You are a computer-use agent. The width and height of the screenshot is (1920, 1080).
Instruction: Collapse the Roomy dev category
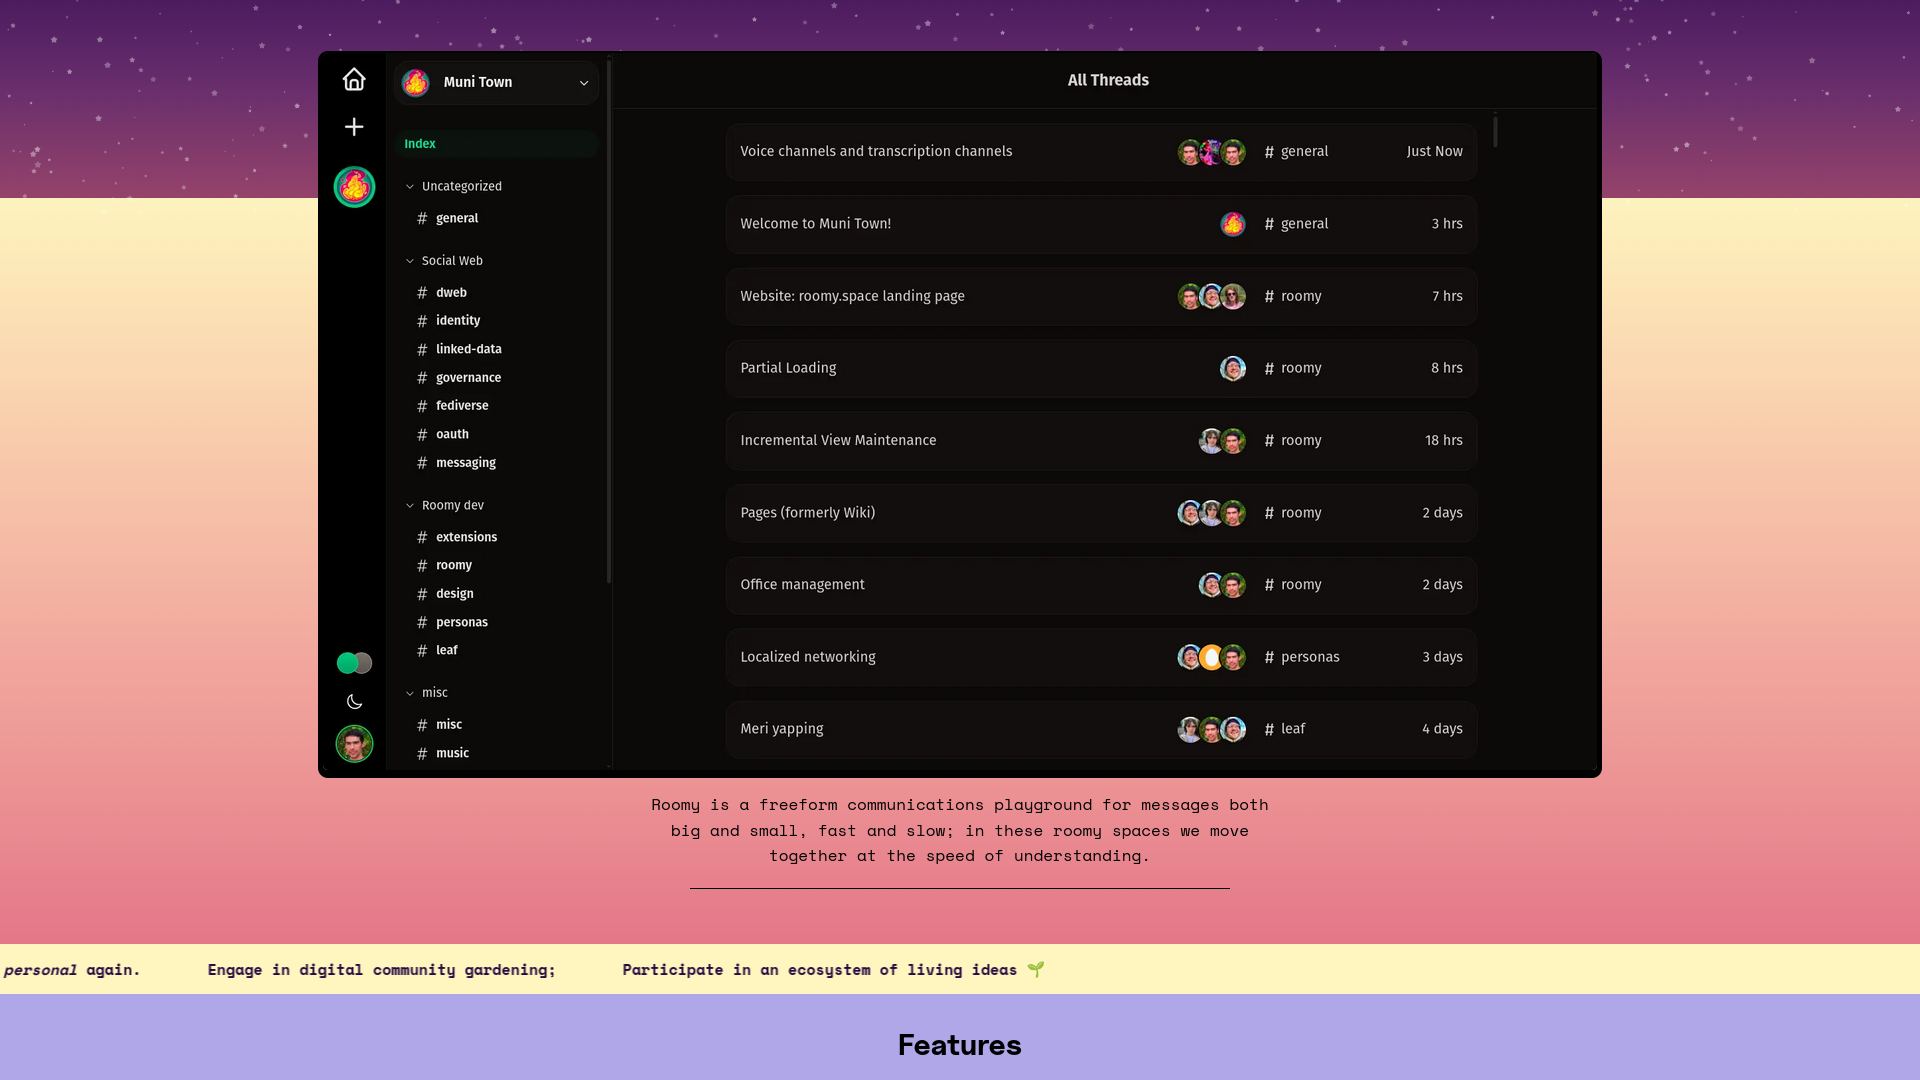pyautogui.click(x=410, y=506)
